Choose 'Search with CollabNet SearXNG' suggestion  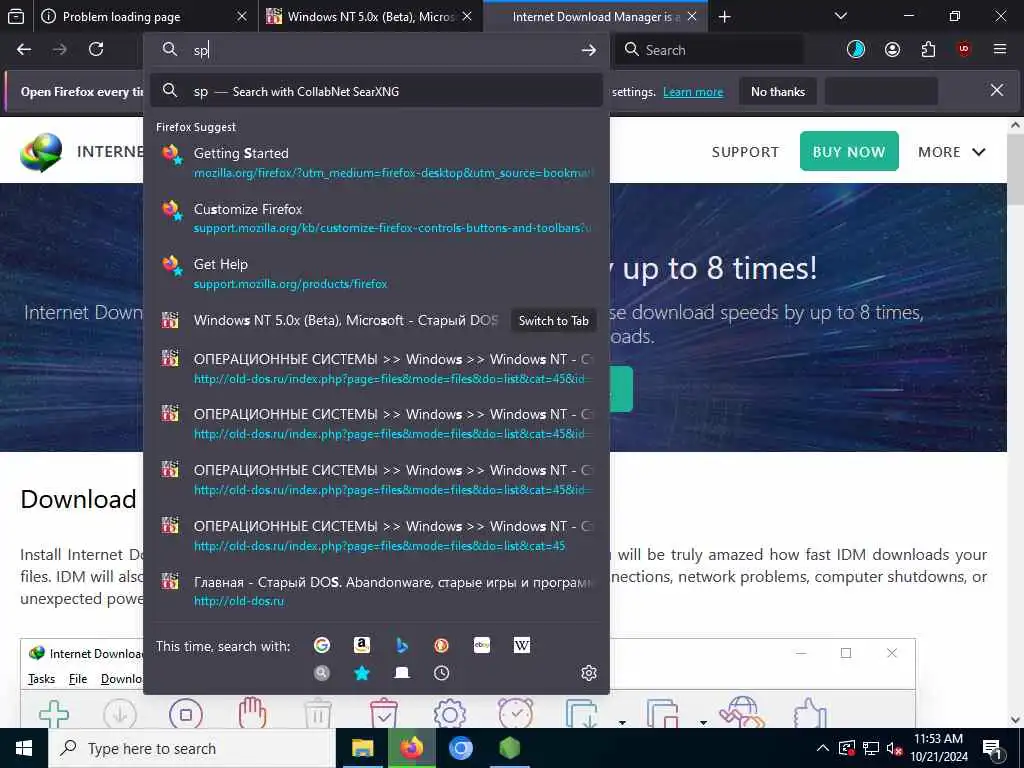coord(376,91)
